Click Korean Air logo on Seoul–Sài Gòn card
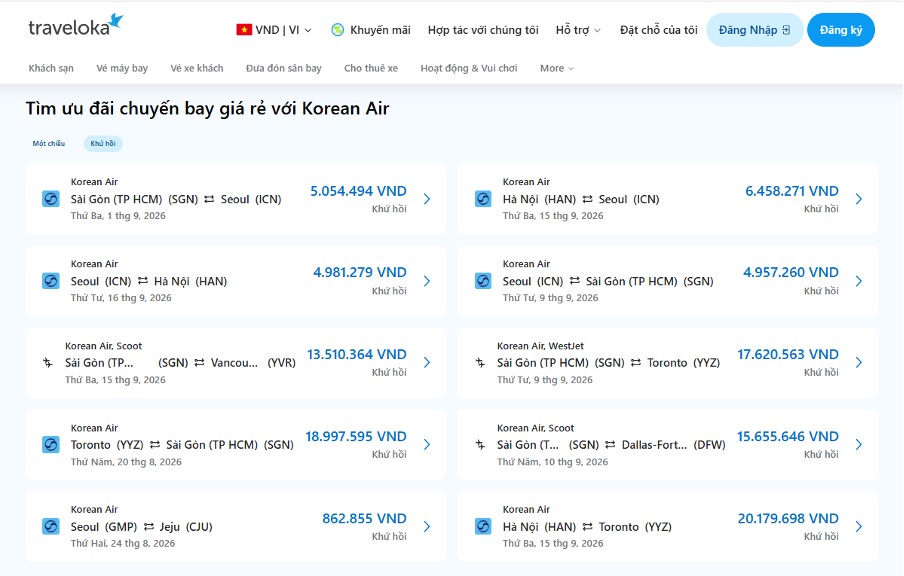 point(483,281)
